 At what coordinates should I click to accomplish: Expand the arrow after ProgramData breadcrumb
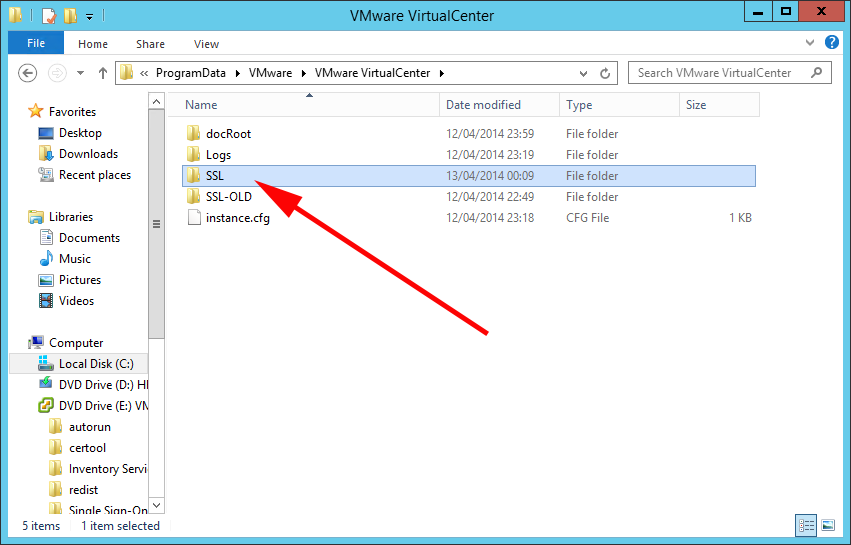pyautogui.click(x=238, y=73)
